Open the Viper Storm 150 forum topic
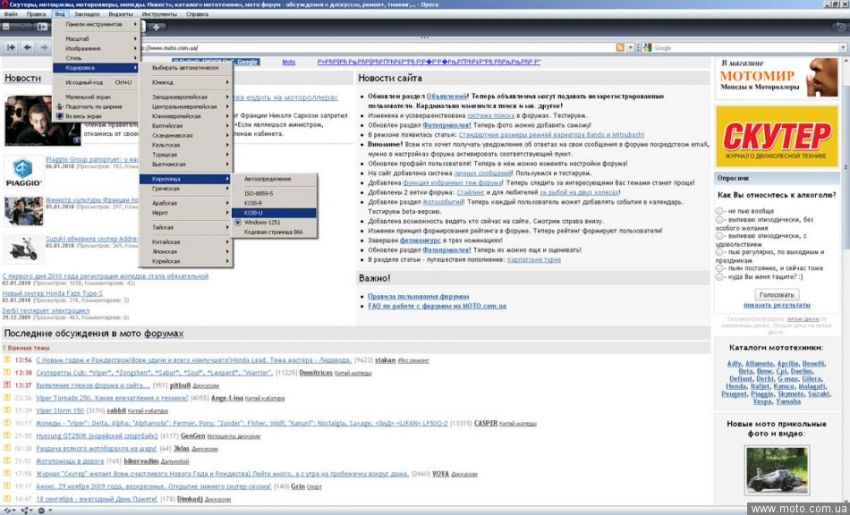This screenshot has width=850, height=515. [x=60, y=410]
